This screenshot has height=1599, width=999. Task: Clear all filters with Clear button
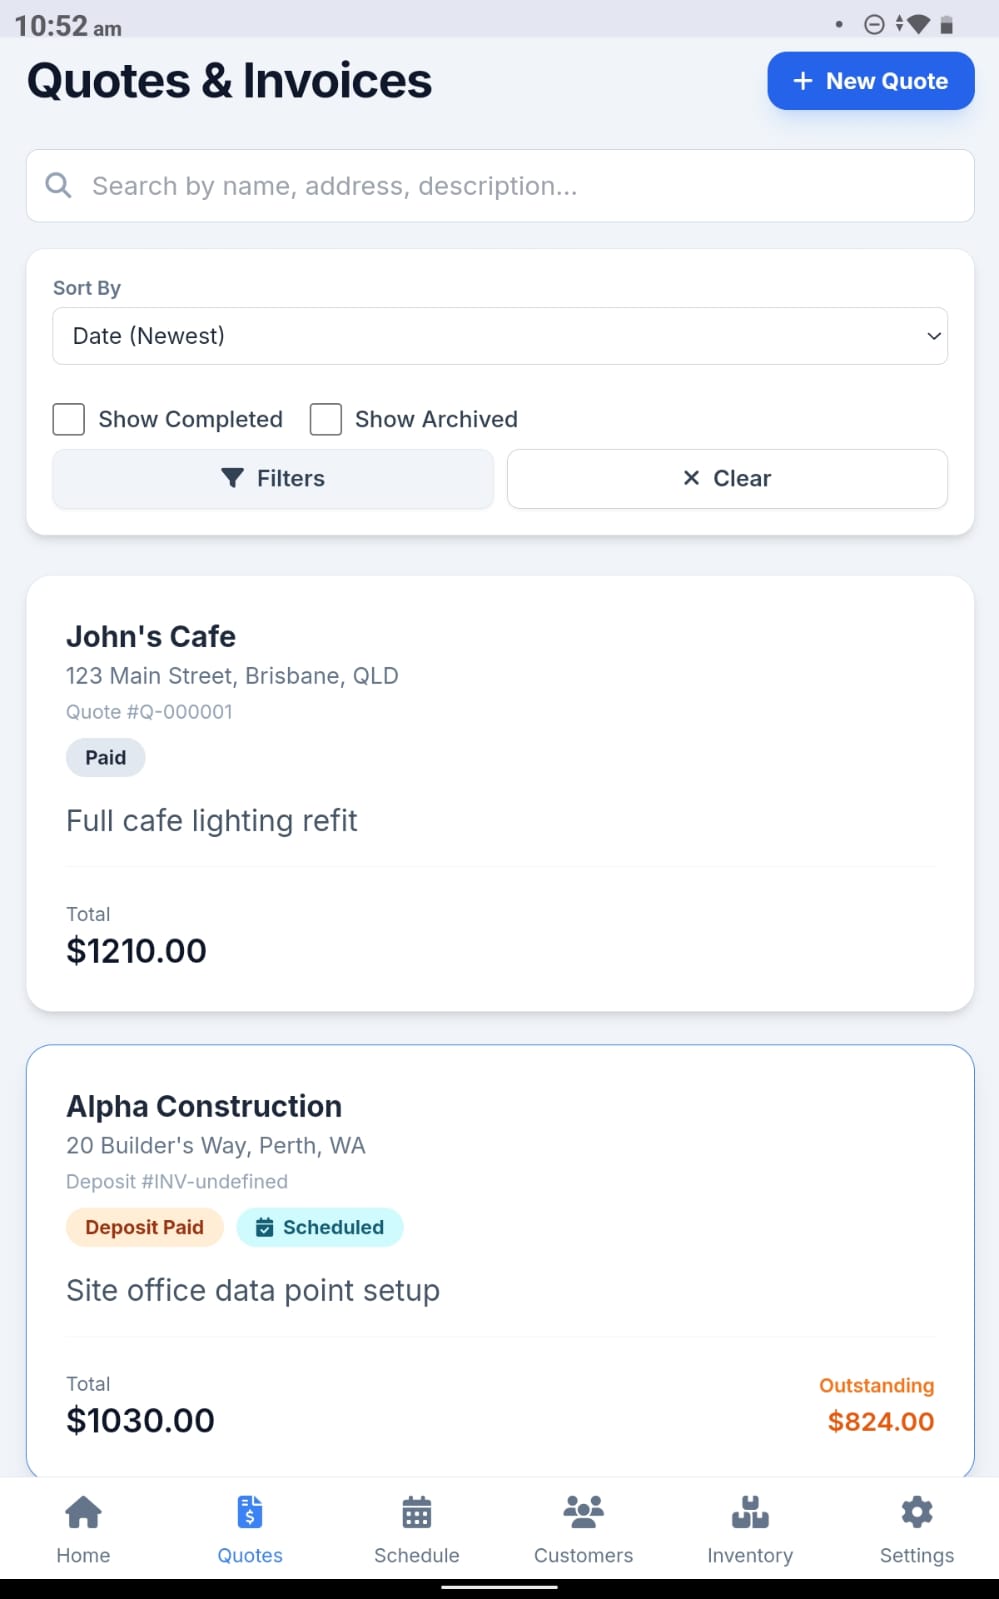pos(727,479)
